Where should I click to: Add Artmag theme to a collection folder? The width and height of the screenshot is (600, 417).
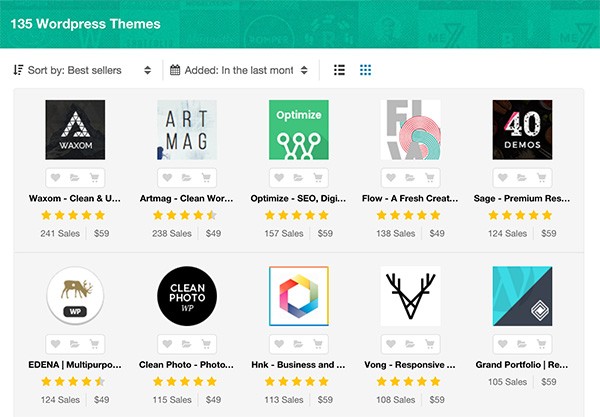(x=186, y=178)
